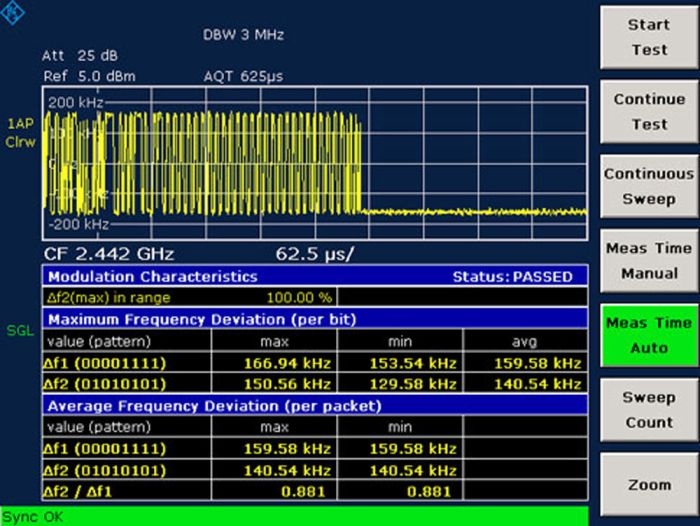This screenshot has width=700, height=526.
Task: Select Continuous Sweep mode
Action: click(649, 187)
